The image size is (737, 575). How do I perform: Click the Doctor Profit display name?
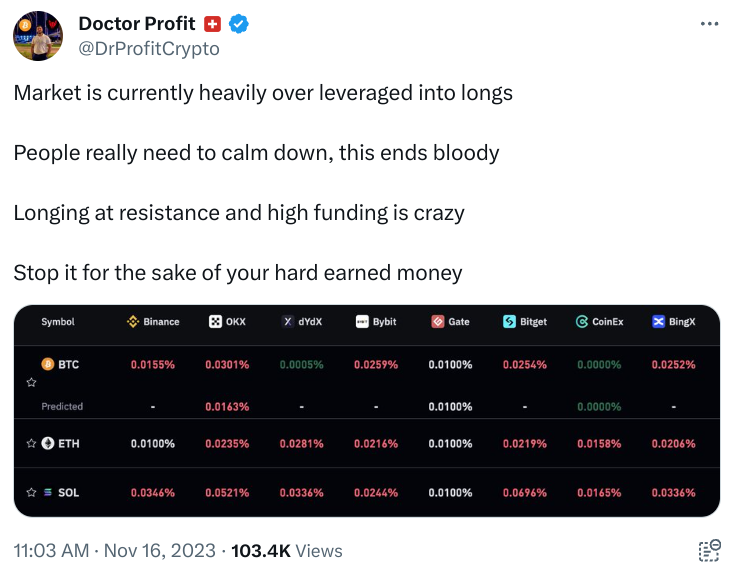click(x=136, y=24)
